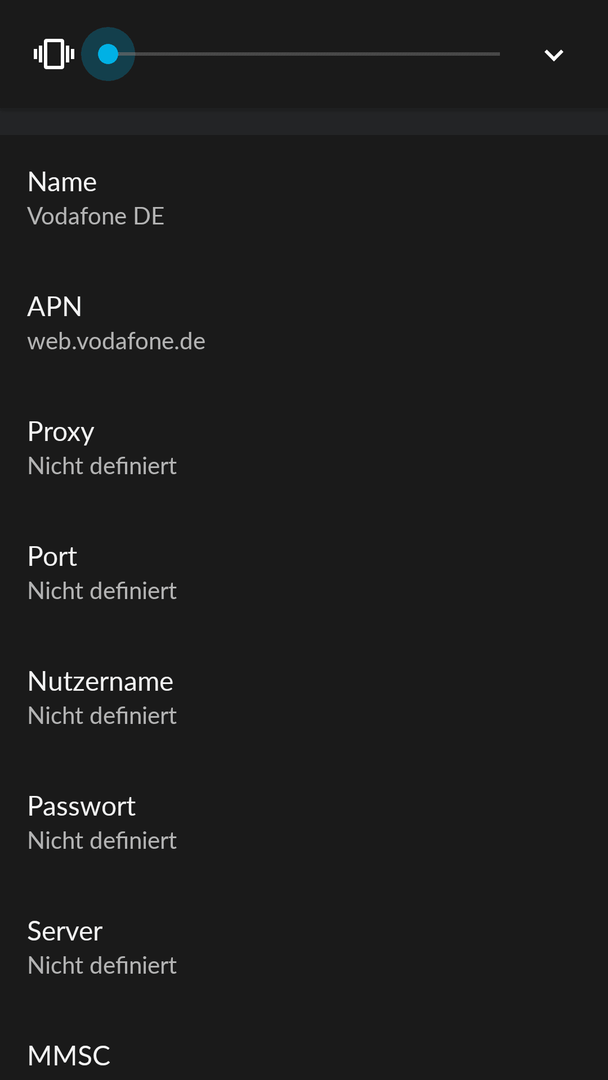Tap Nicht definiert under Nutzername
This screenshot has width=608, height=1080.
(x=102, y=716)
